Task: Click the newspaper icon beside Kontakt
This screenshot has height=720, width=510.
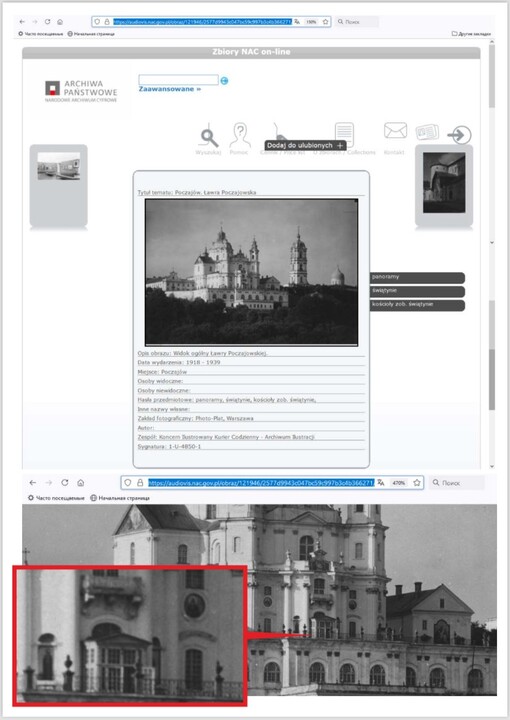Action: point(427,132)
